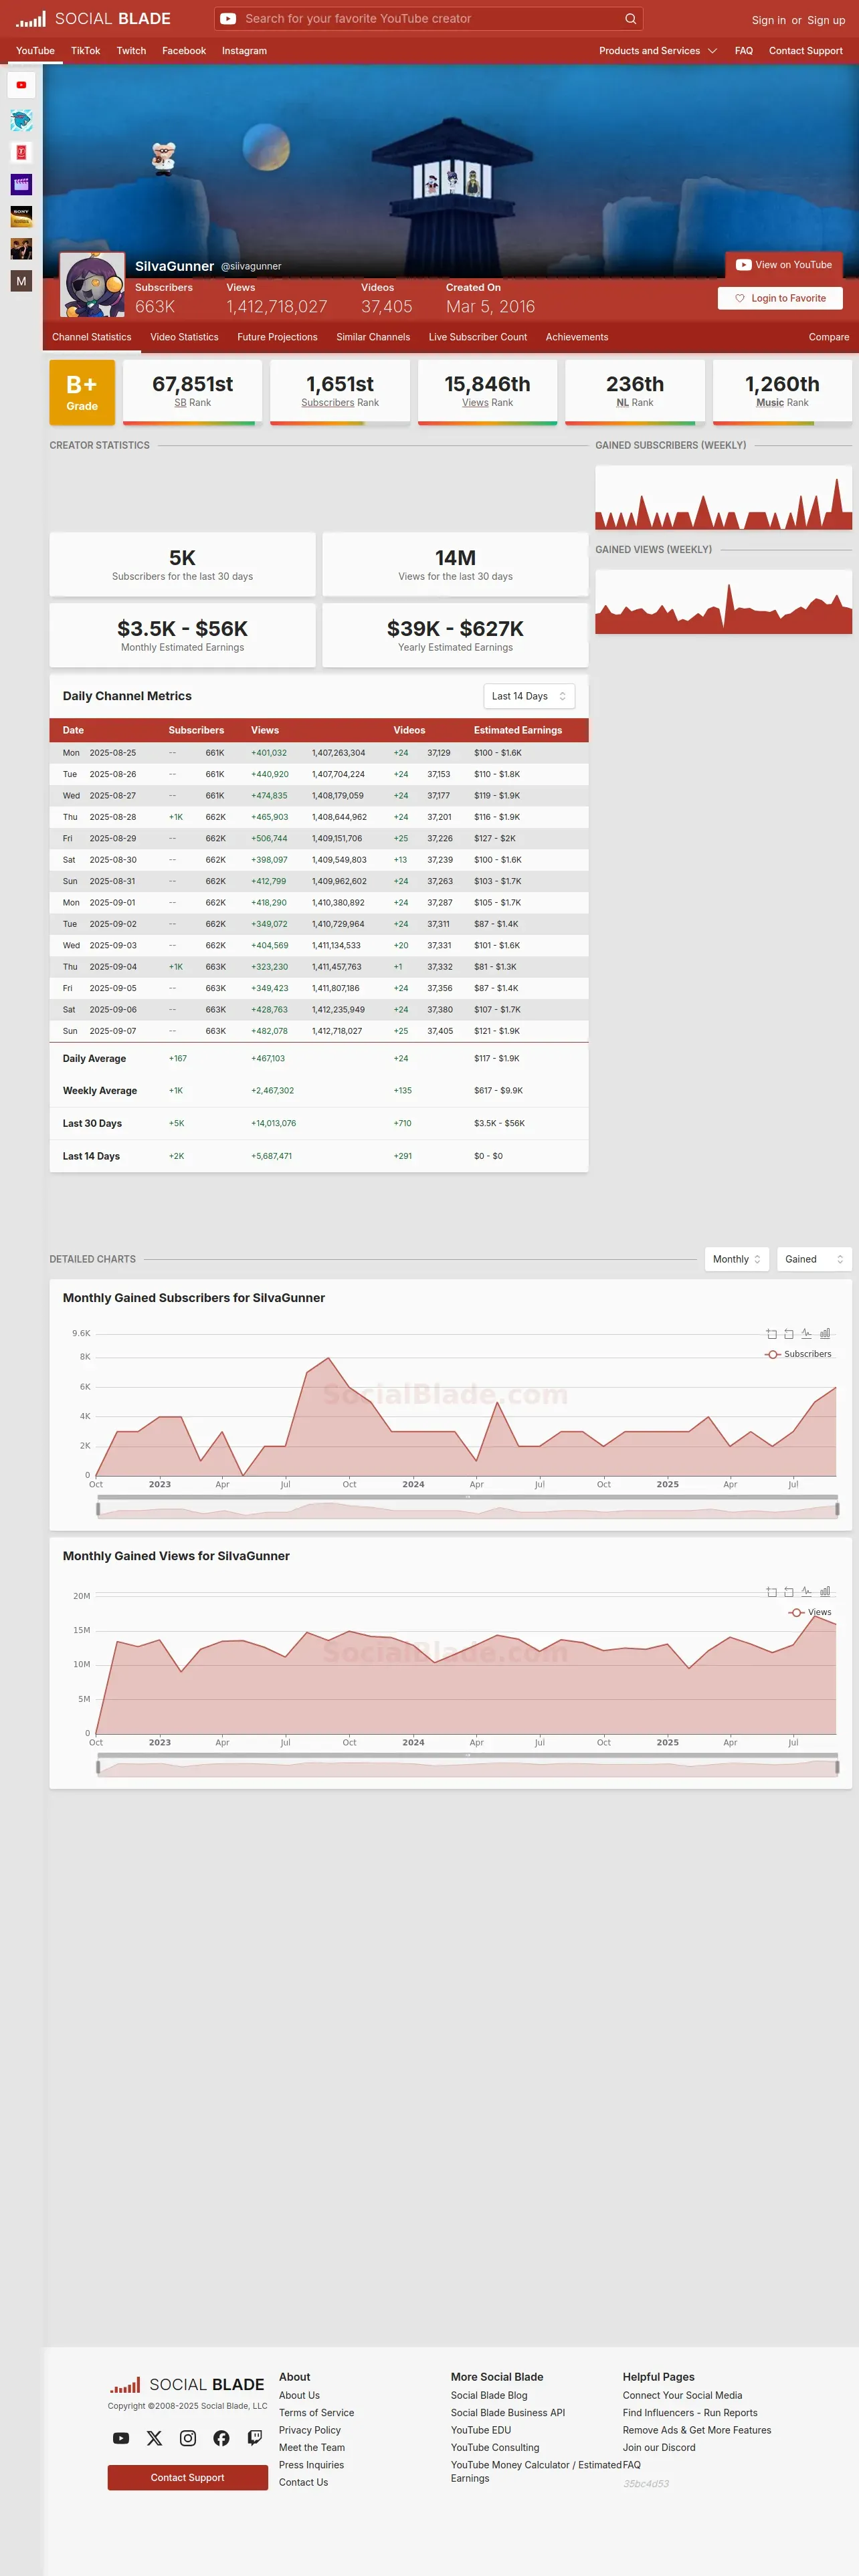Click the Sign in link
This screenshot has height=2576, width=859.
click(769, 20)
